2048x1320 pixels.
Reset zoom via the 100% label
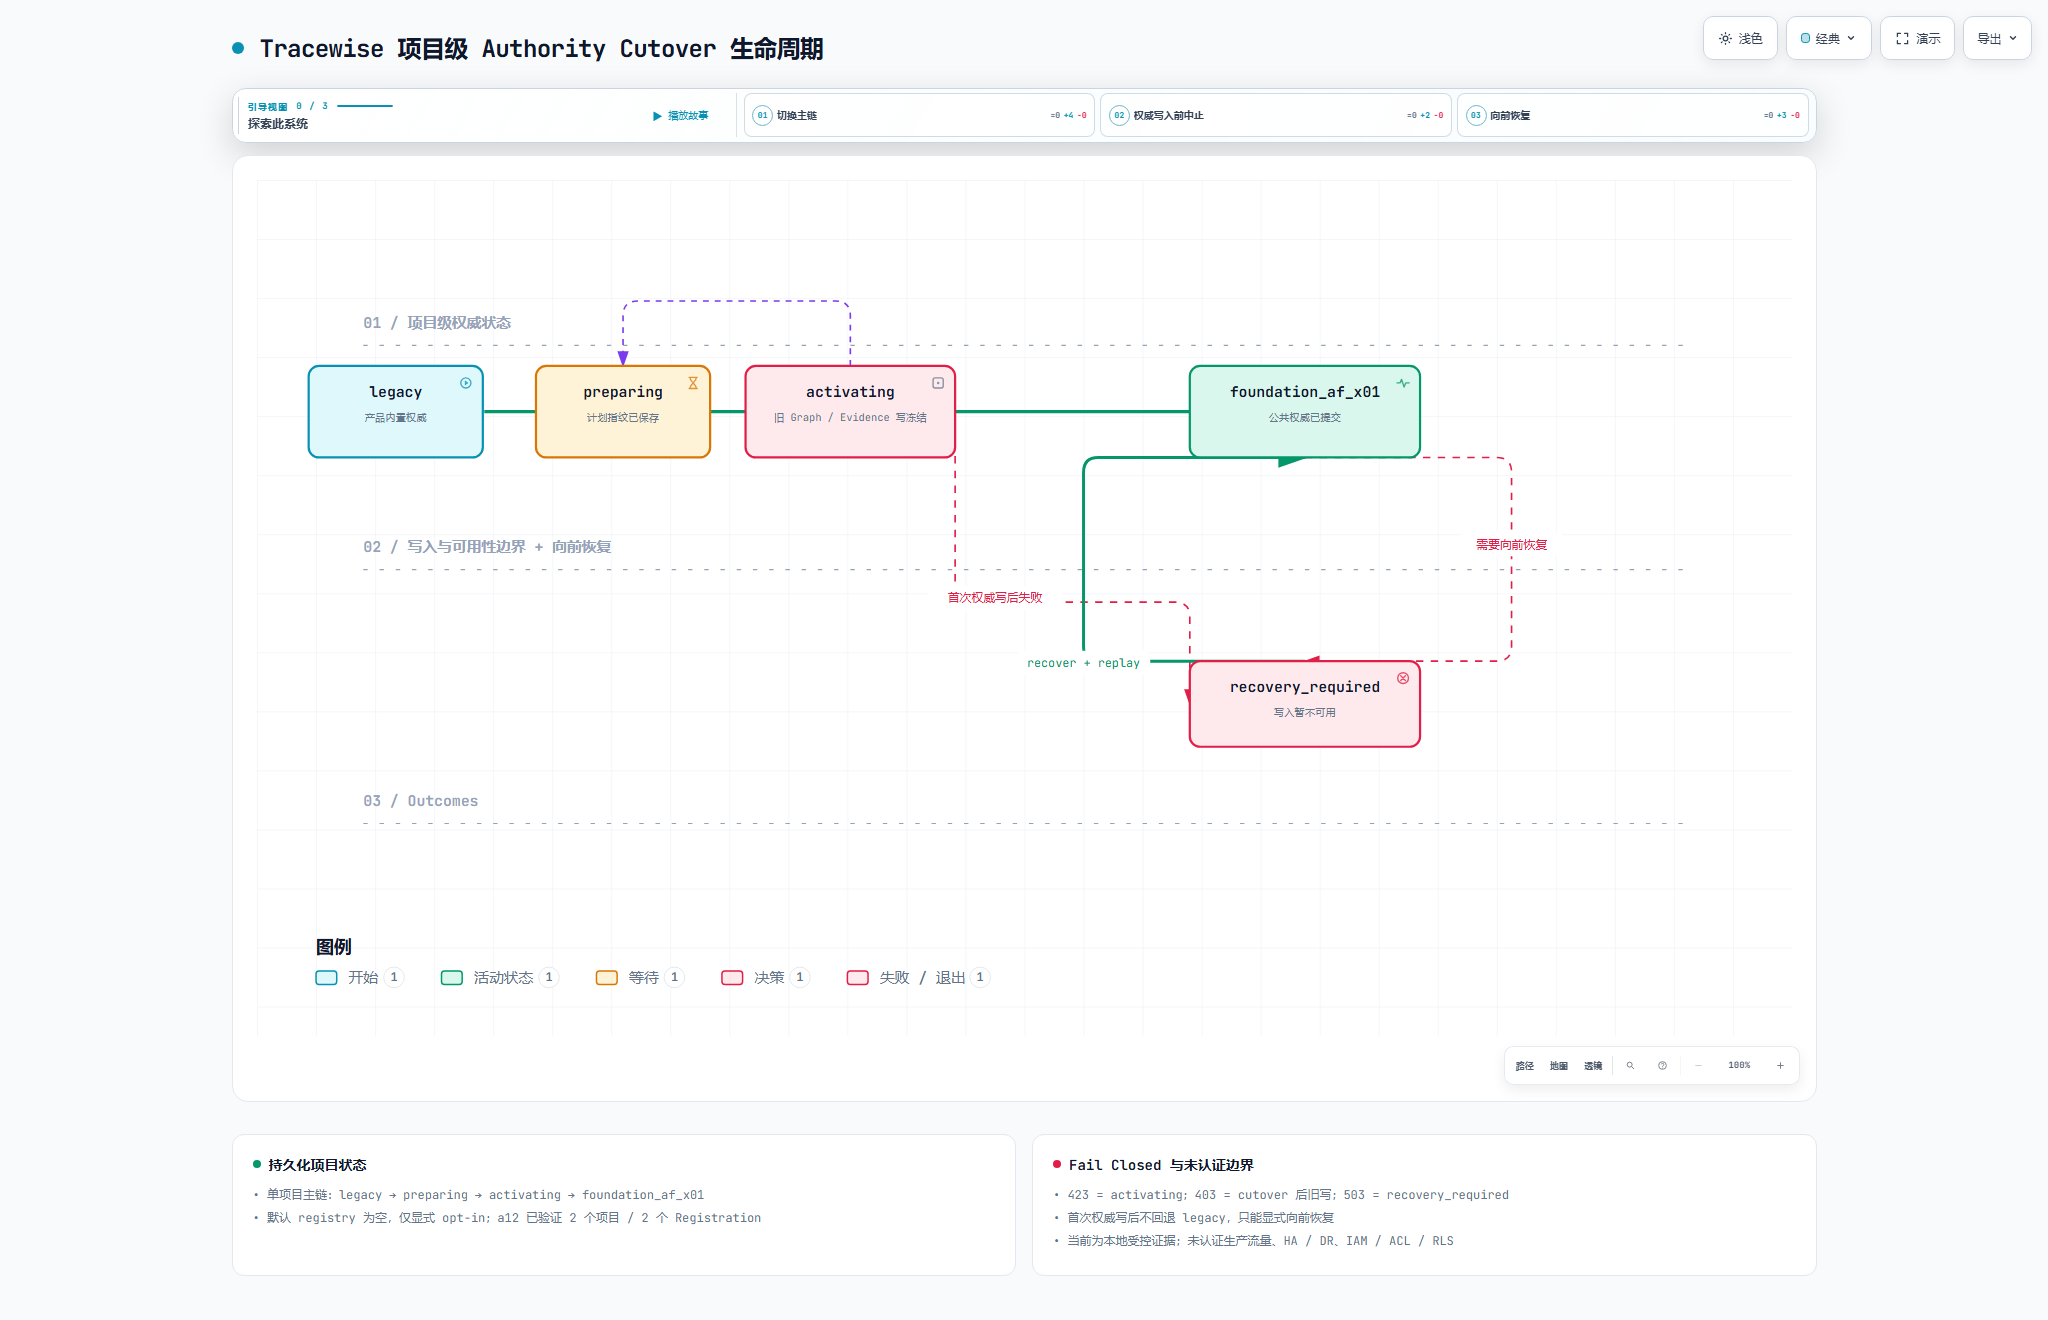(1739, 1066)
